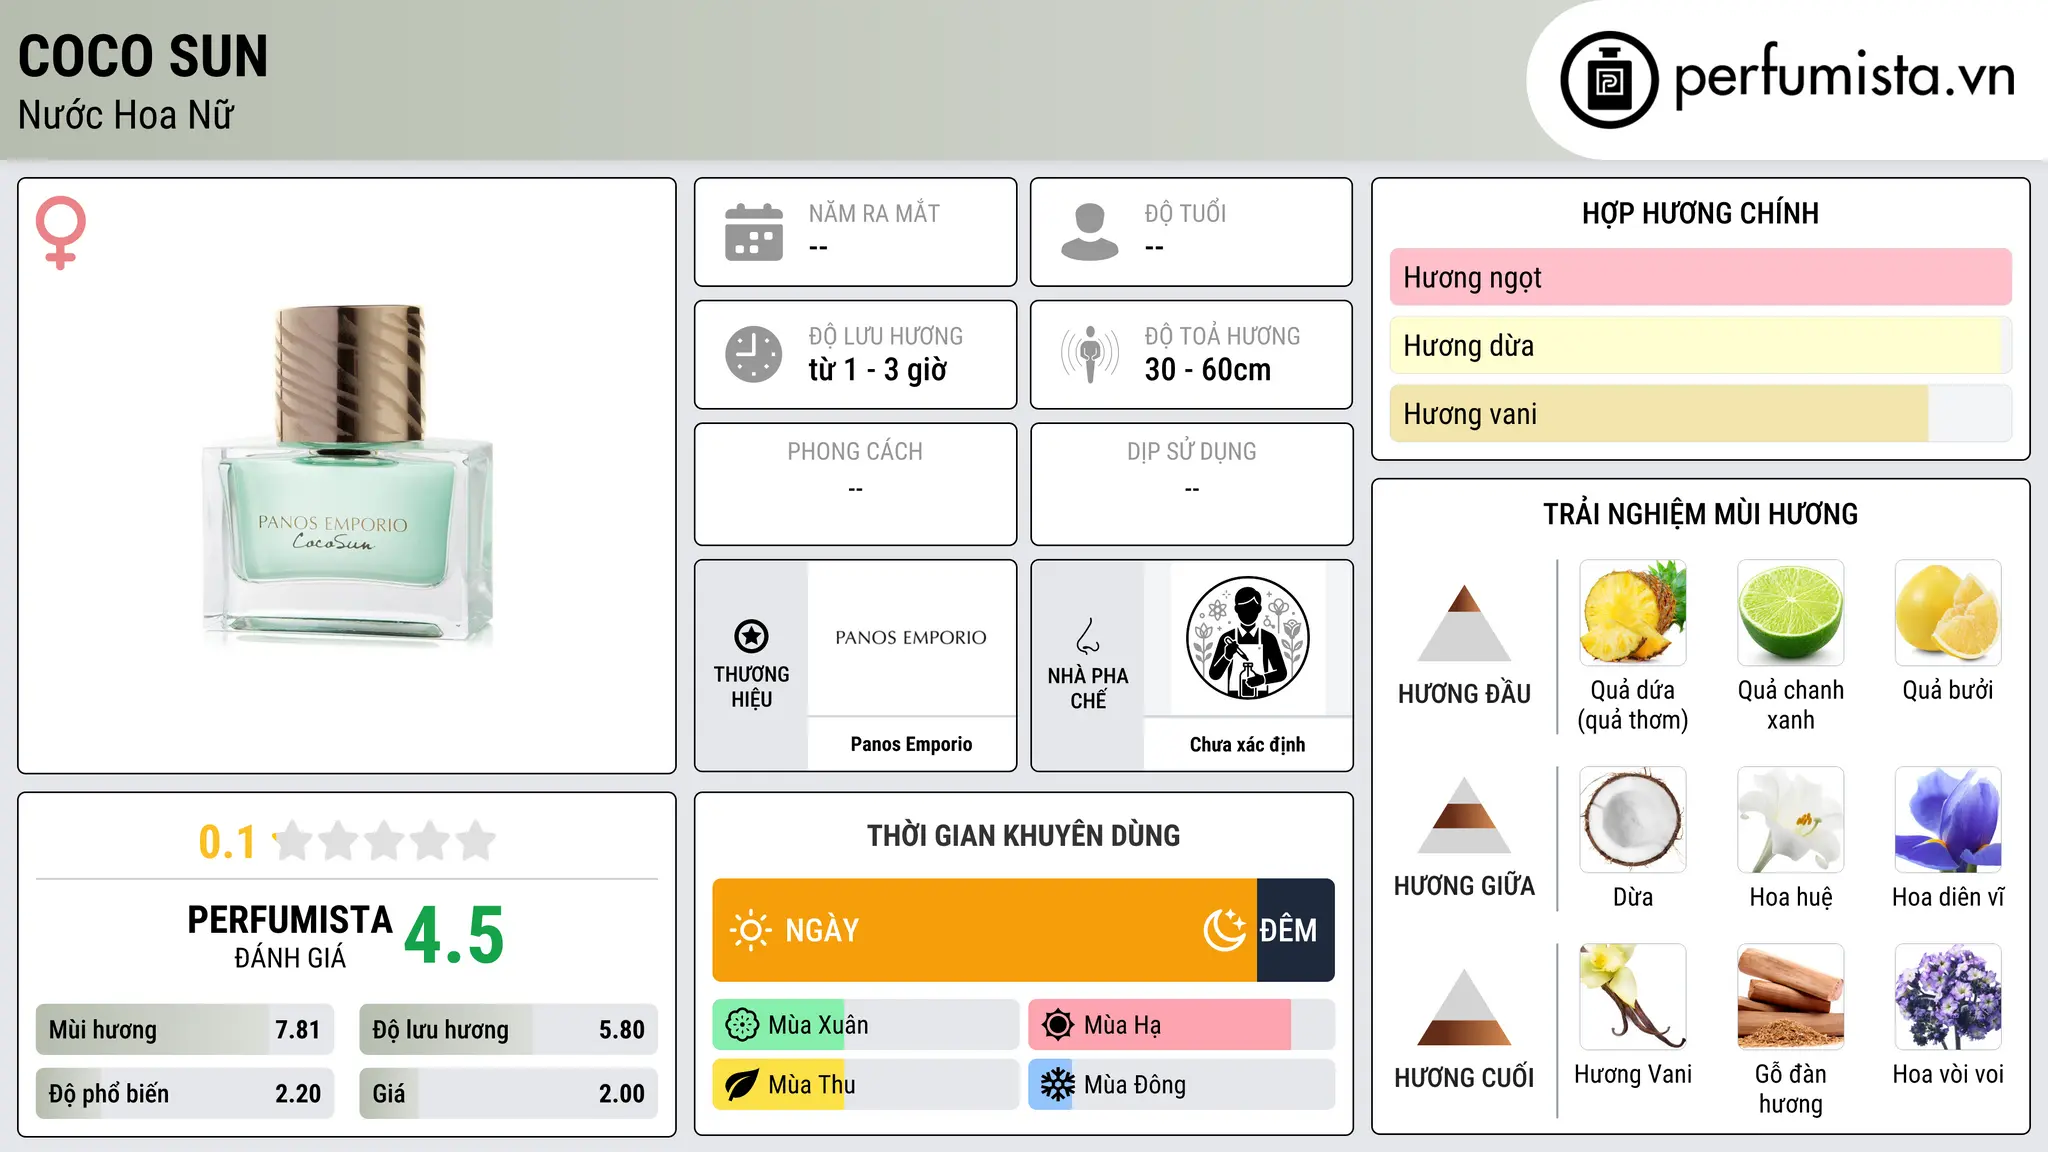Viewport: 2048px width, 1152px height.
Task: Click the moon icon next to Đêm
Action: tap(1225, 930)
